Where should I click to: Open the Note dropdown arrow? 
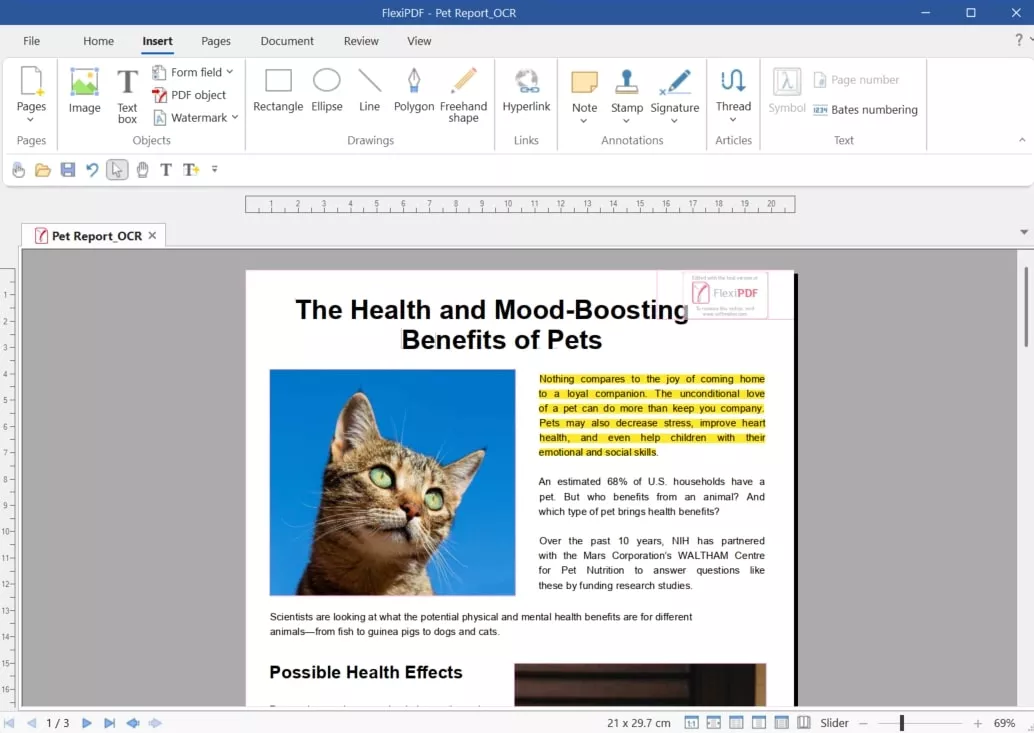[x=584, y=121]
